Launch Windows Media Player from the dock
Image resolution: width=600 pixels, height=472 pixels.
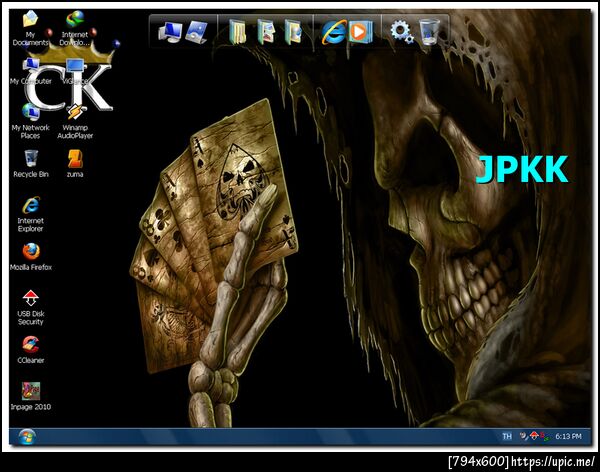click(x=360, y=32)
